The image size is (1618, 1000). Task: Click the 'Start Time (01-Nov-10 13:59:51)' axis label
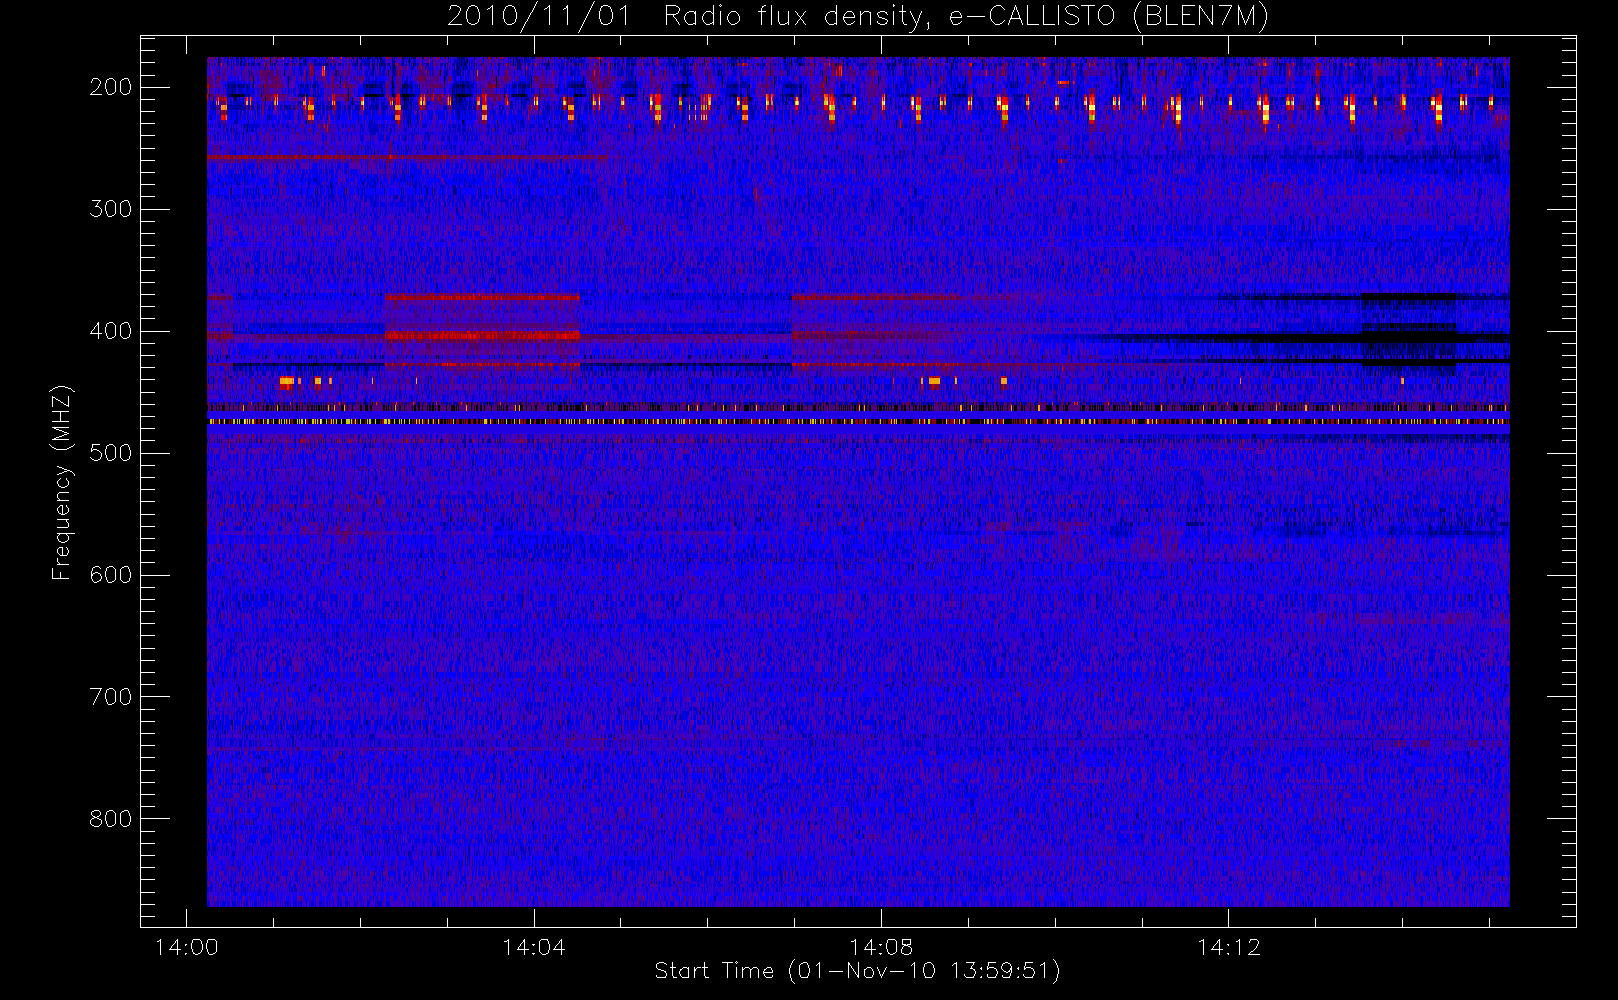click(857, 971)
